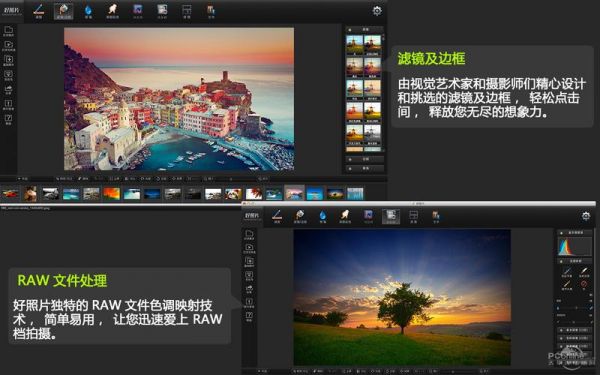This screenshot has width=600, height=375.
Task: Open the blue square icon tool in top window
Action: pyautogui.click(x=137, y=11)
